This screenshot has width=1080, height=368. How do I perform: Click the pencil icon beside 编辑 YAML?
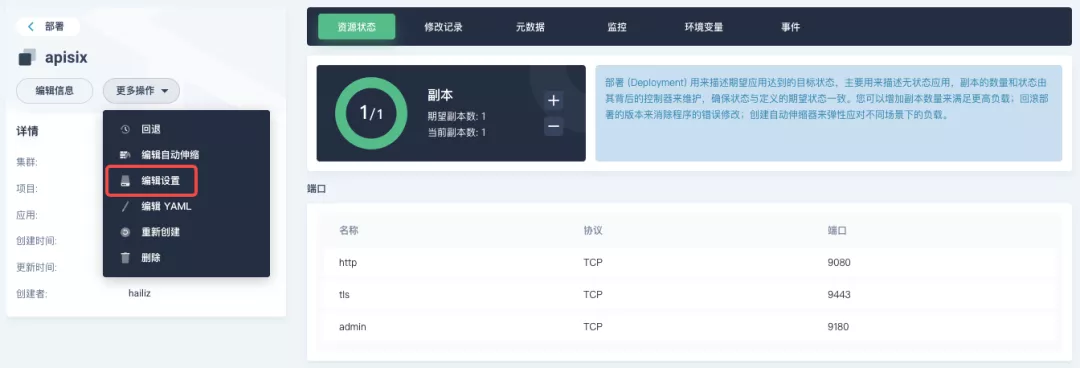point(125,206)
